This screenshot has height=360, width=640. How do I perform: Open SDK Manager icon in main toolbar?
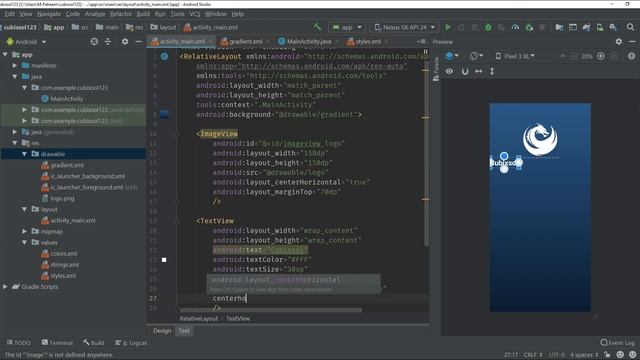coord(613,27)
